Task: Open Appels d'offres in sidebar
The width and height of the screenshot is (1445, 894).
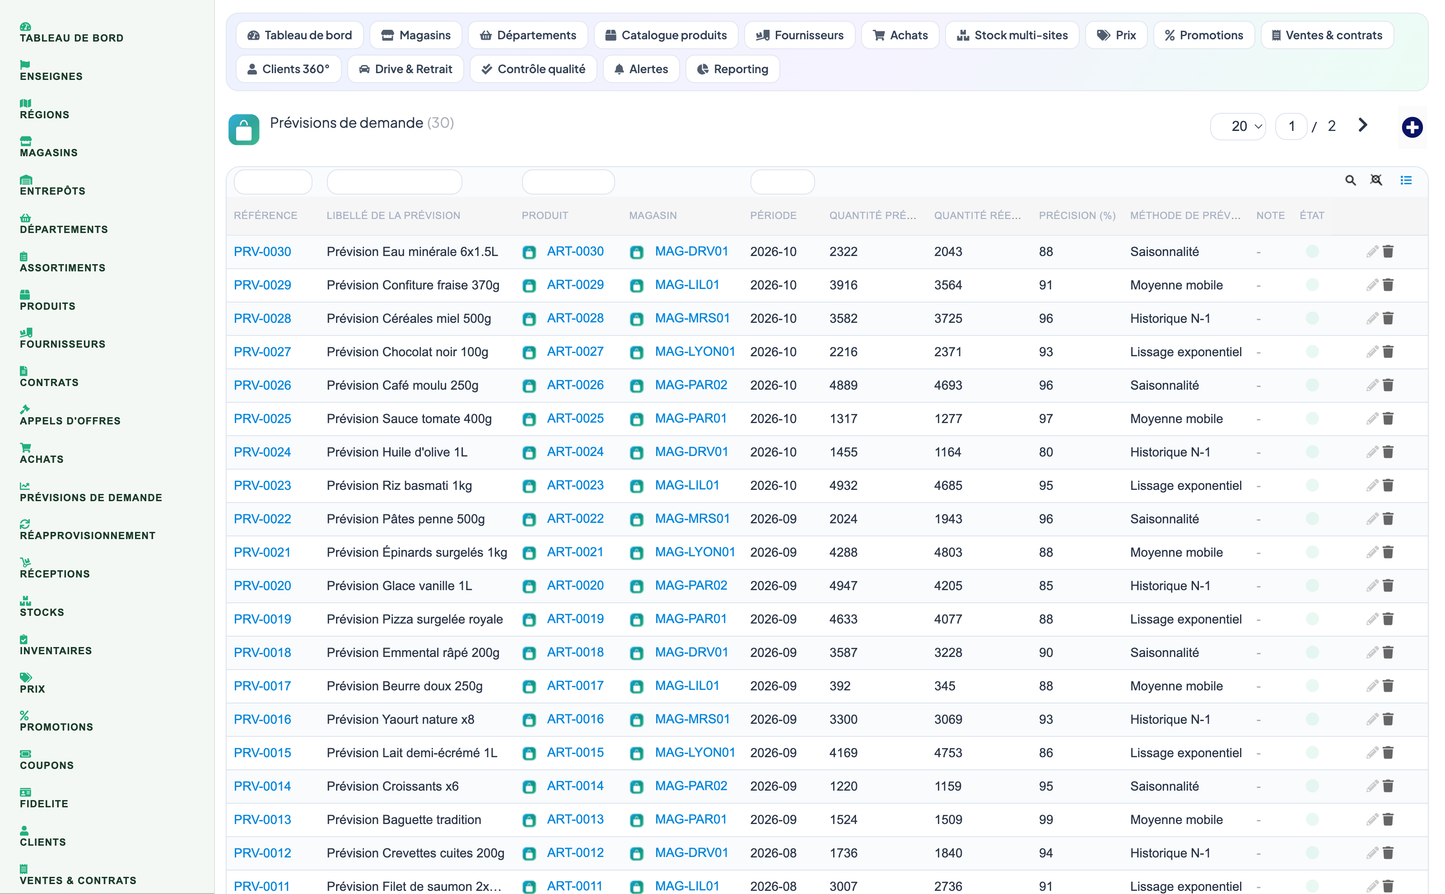Action: (x=70, y=416)
